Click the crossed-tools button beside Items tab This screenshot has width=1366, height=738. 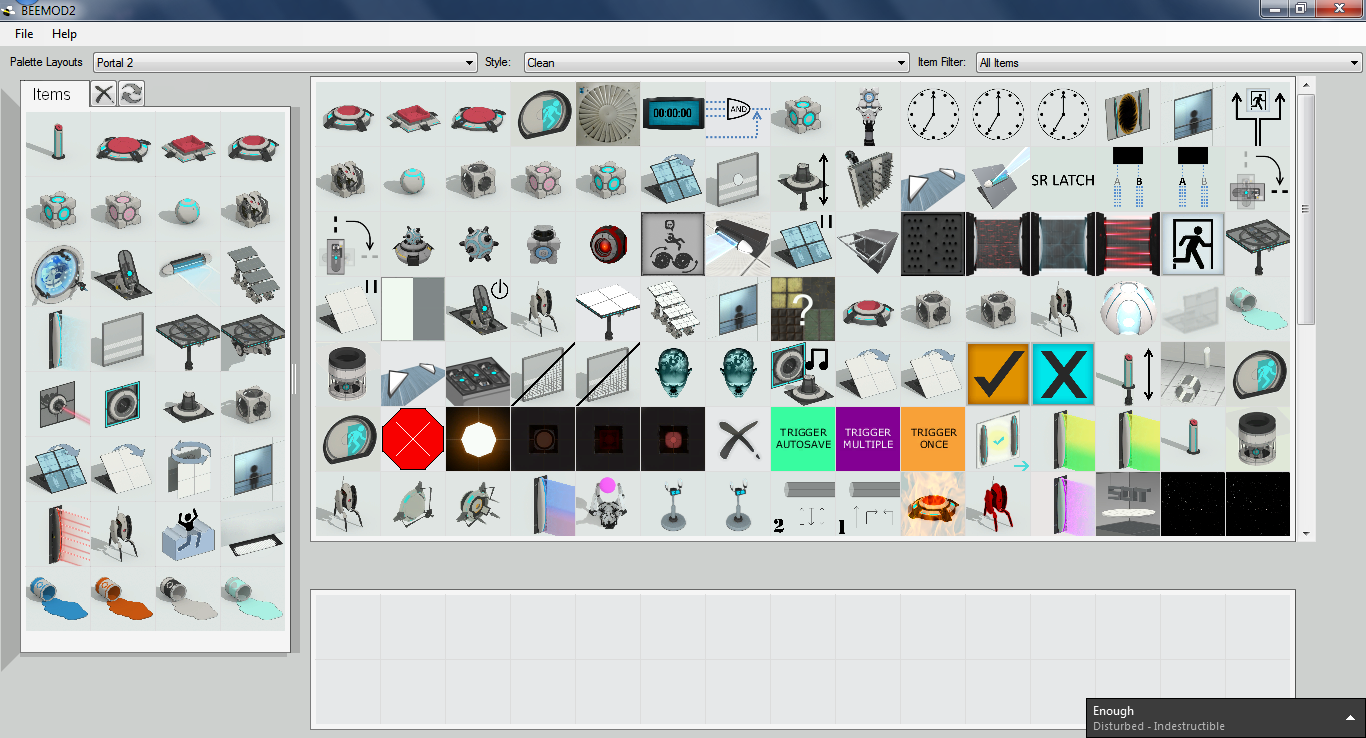coord(104,94)
